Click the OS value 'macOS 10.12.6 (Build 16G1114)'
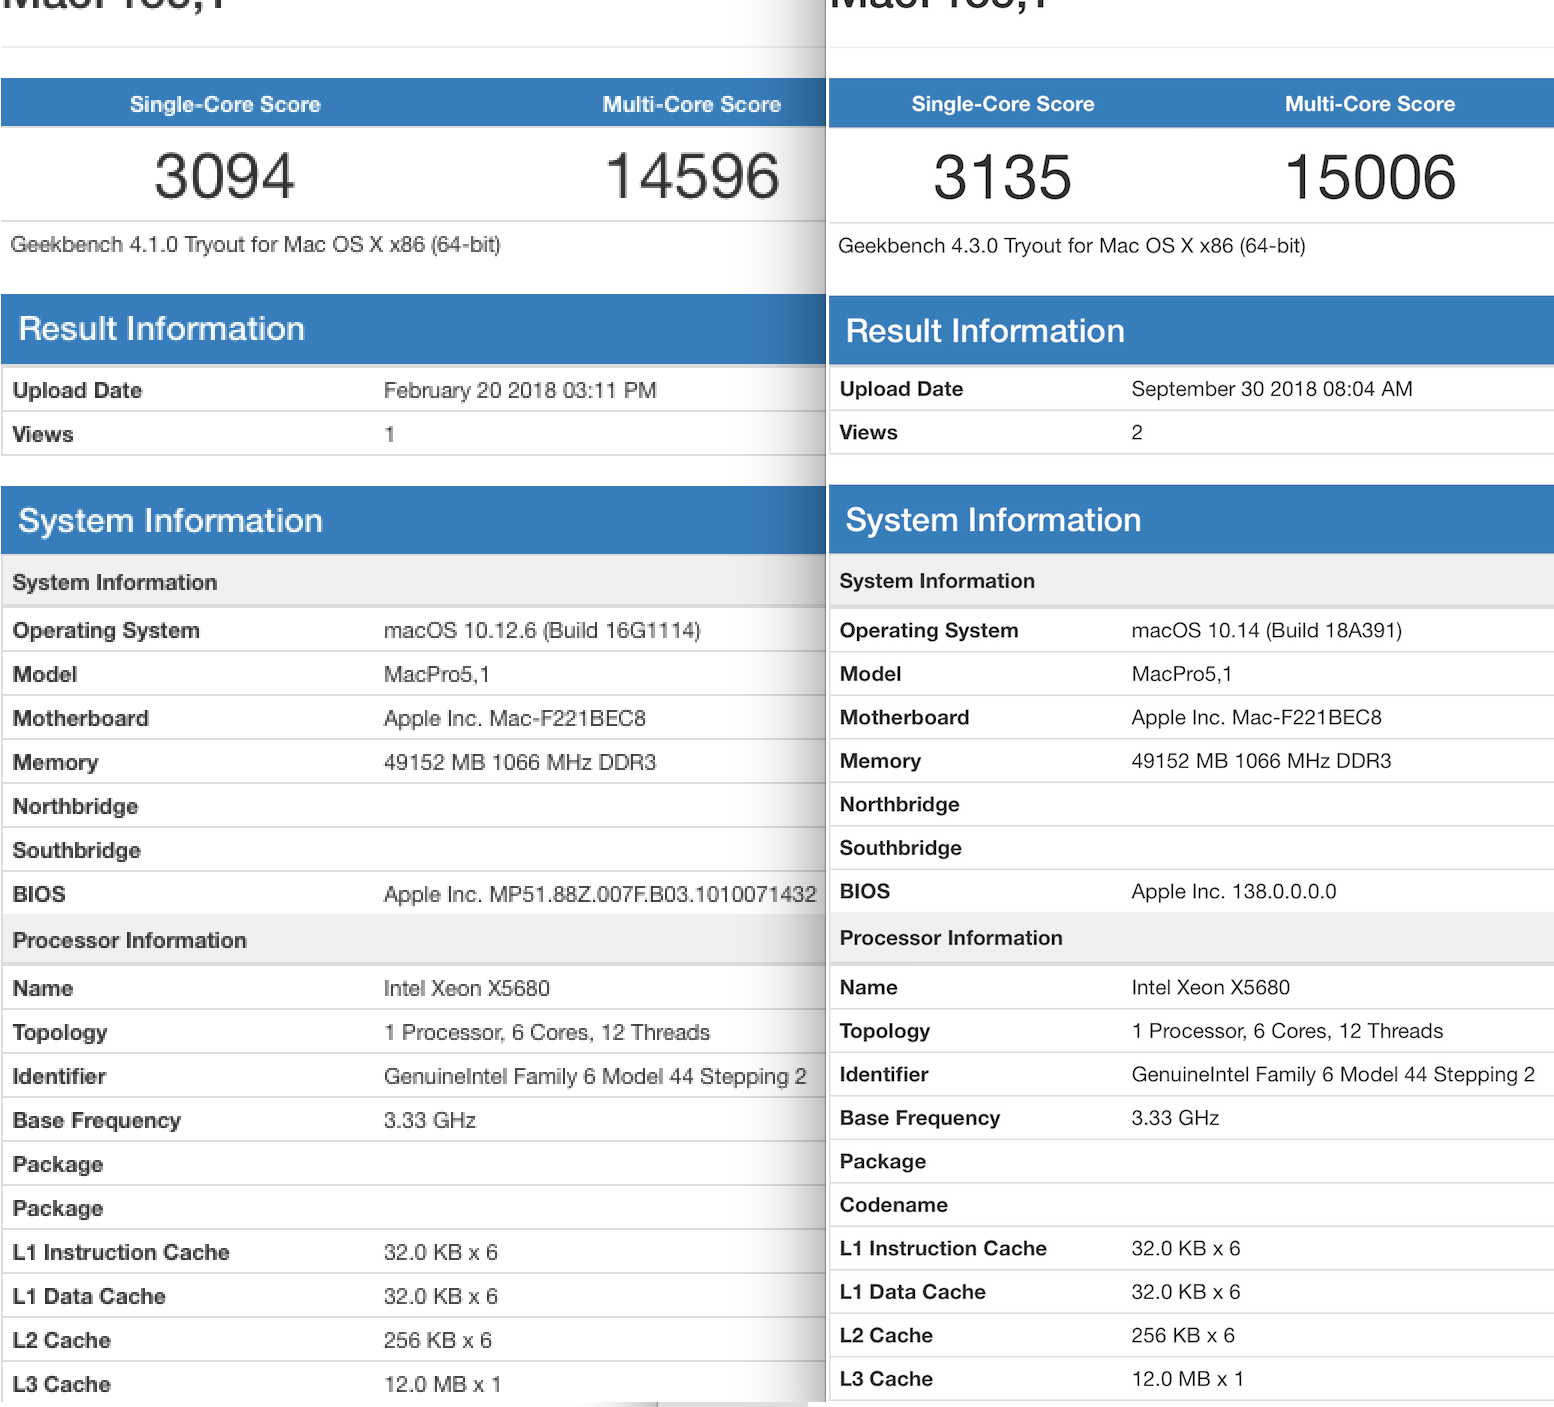1554x1407 pixels. tap(542, 631)
